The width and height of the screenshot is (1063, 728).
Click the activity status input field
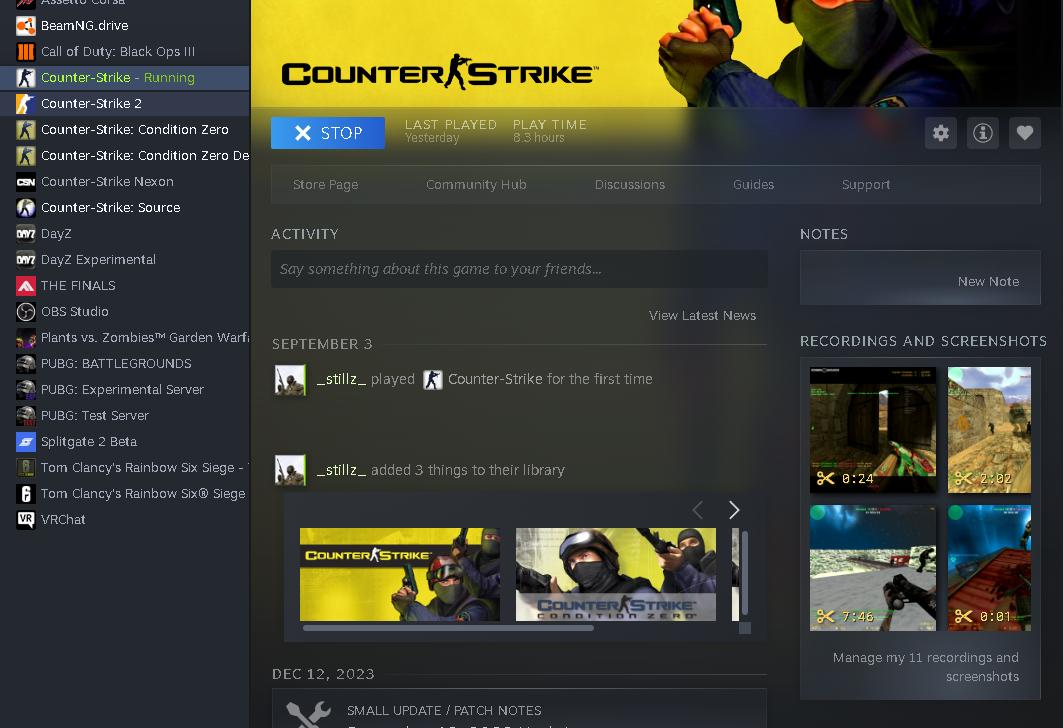[x=519, y=269]
